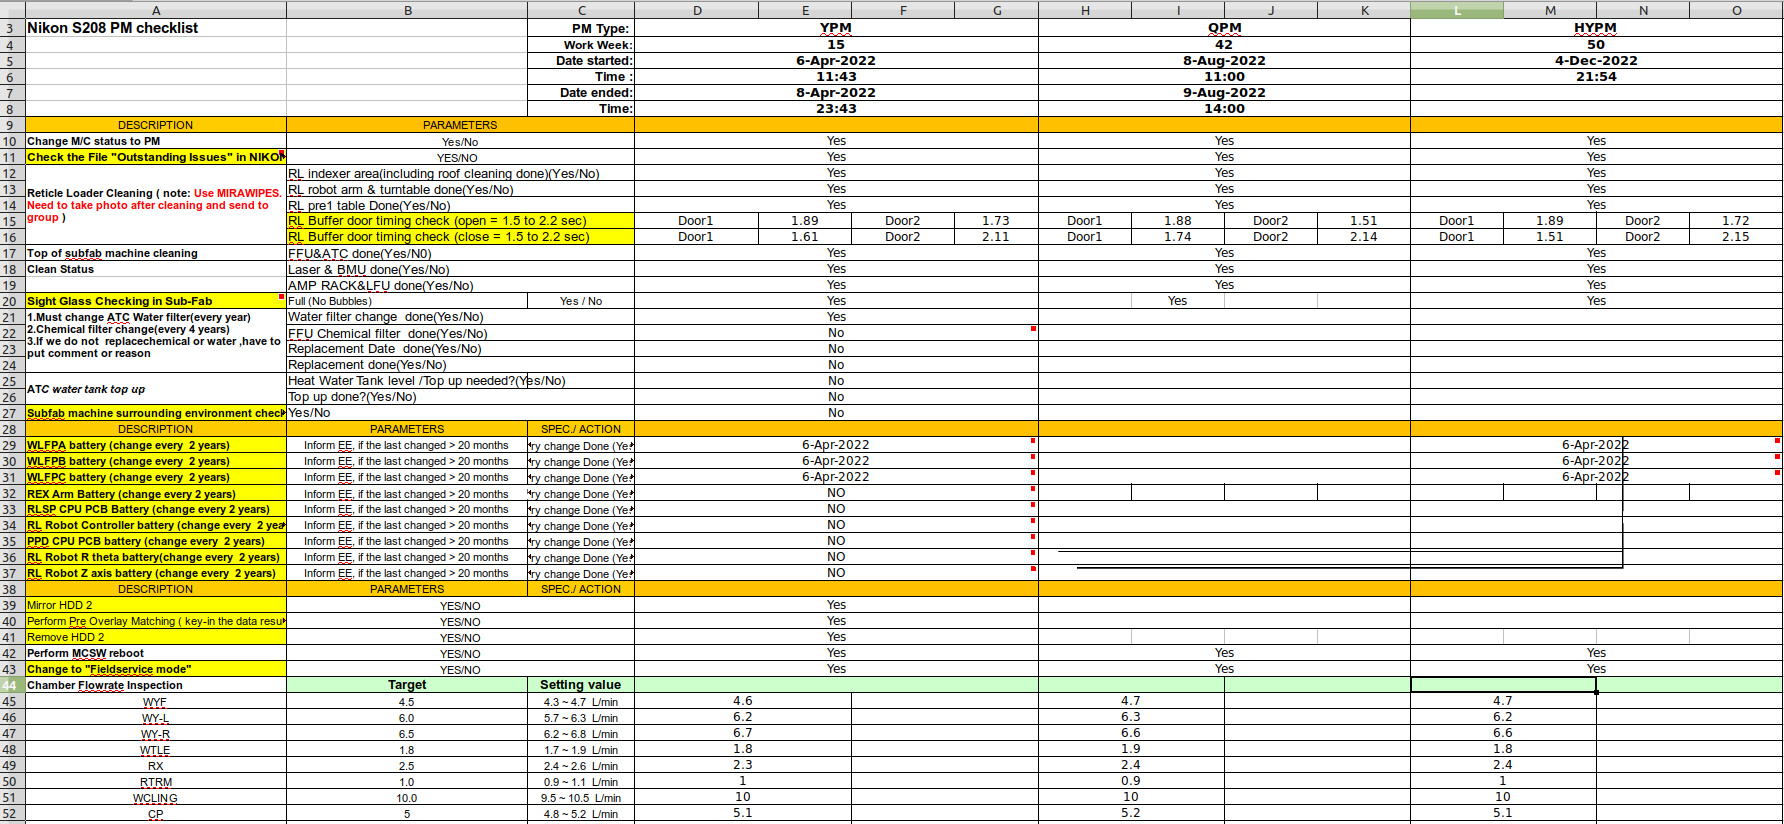The width and height of the screenshot is (1784, 824).
Task: Select the "Setting value" header cell
Action: (x=581, y=685)
